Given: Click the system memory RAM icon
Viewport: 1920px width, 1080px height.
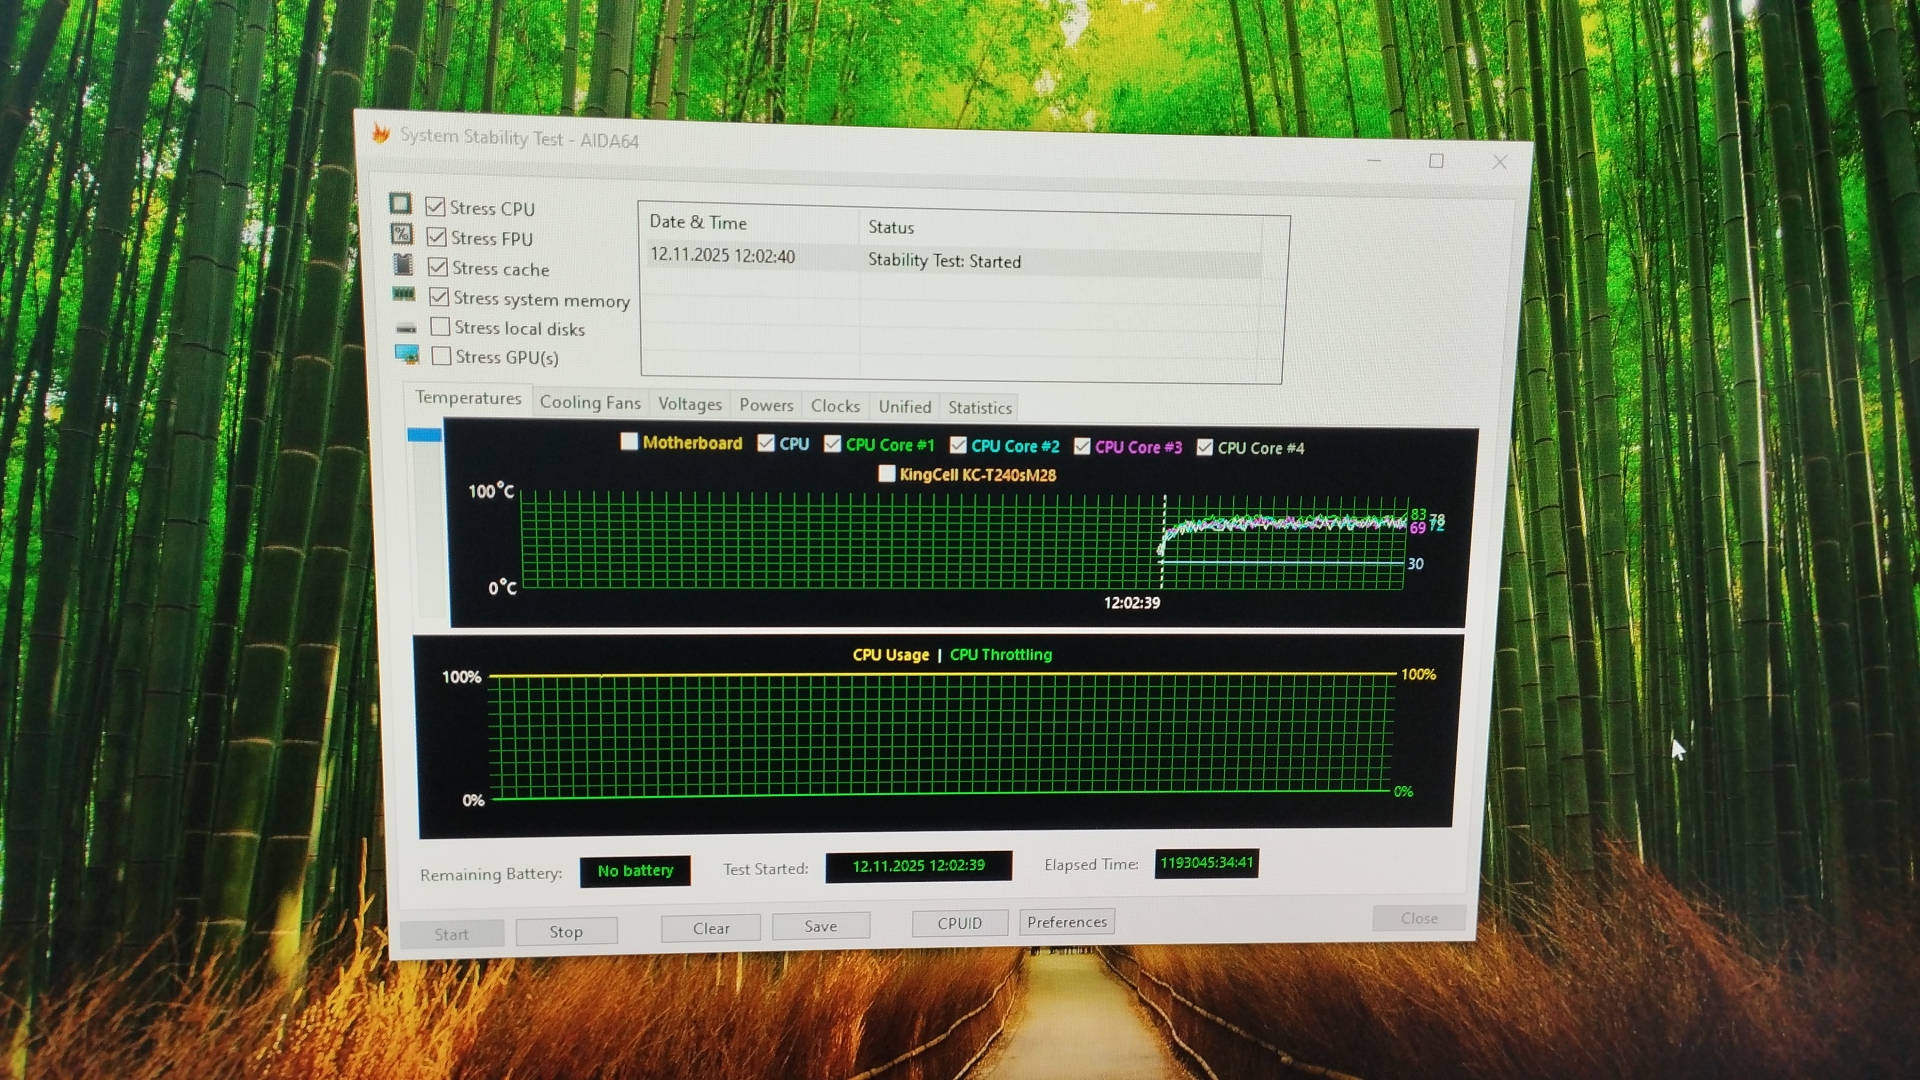Looking at the screenshot, I should pos(403,294).
